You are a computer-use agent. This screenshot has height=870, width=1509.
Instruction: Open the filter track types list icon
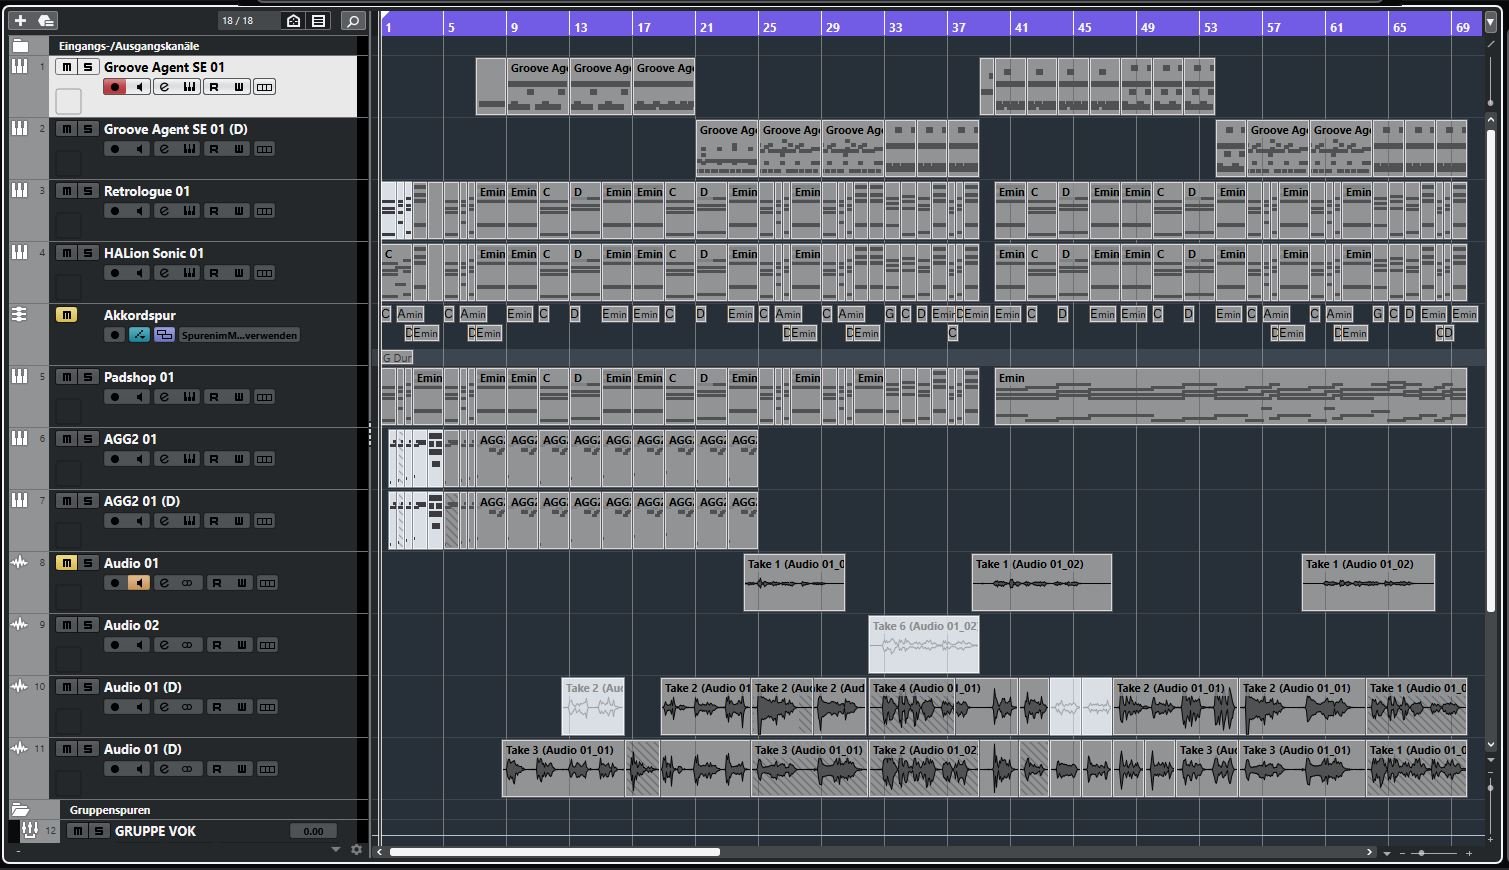point(318,20)
